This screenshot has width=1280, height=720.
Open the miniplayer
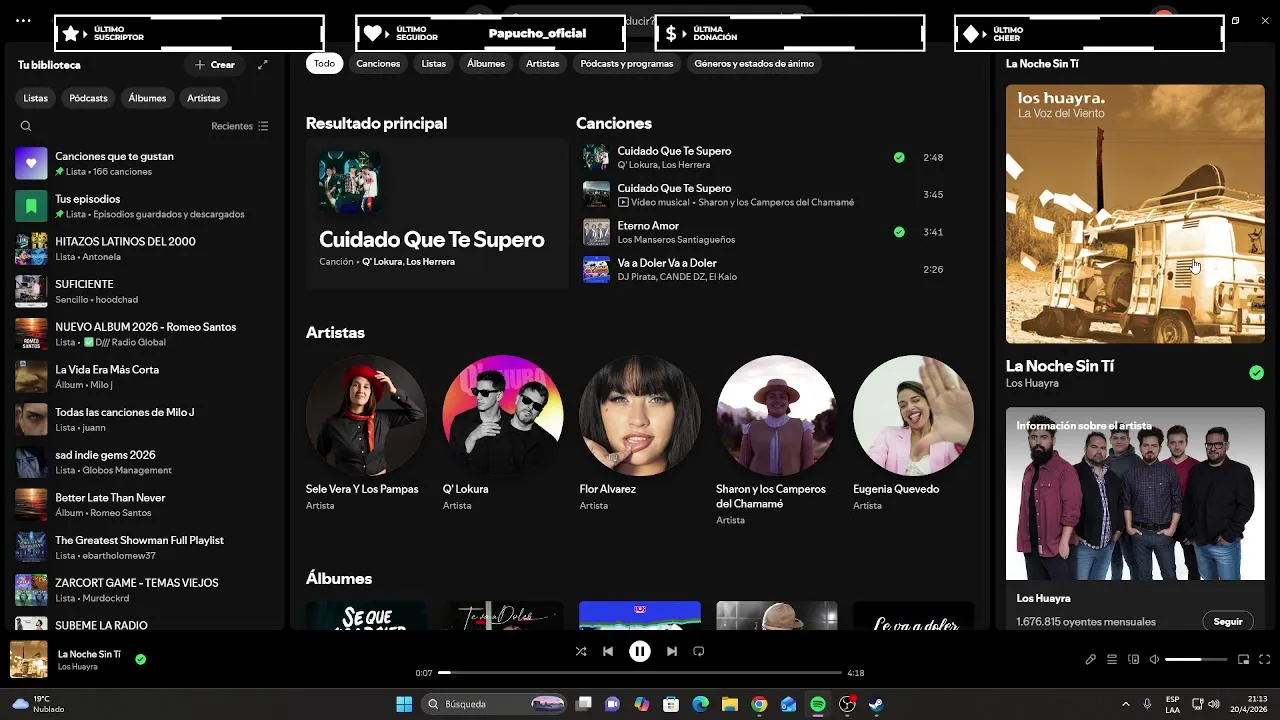[x=1244, y=659]
